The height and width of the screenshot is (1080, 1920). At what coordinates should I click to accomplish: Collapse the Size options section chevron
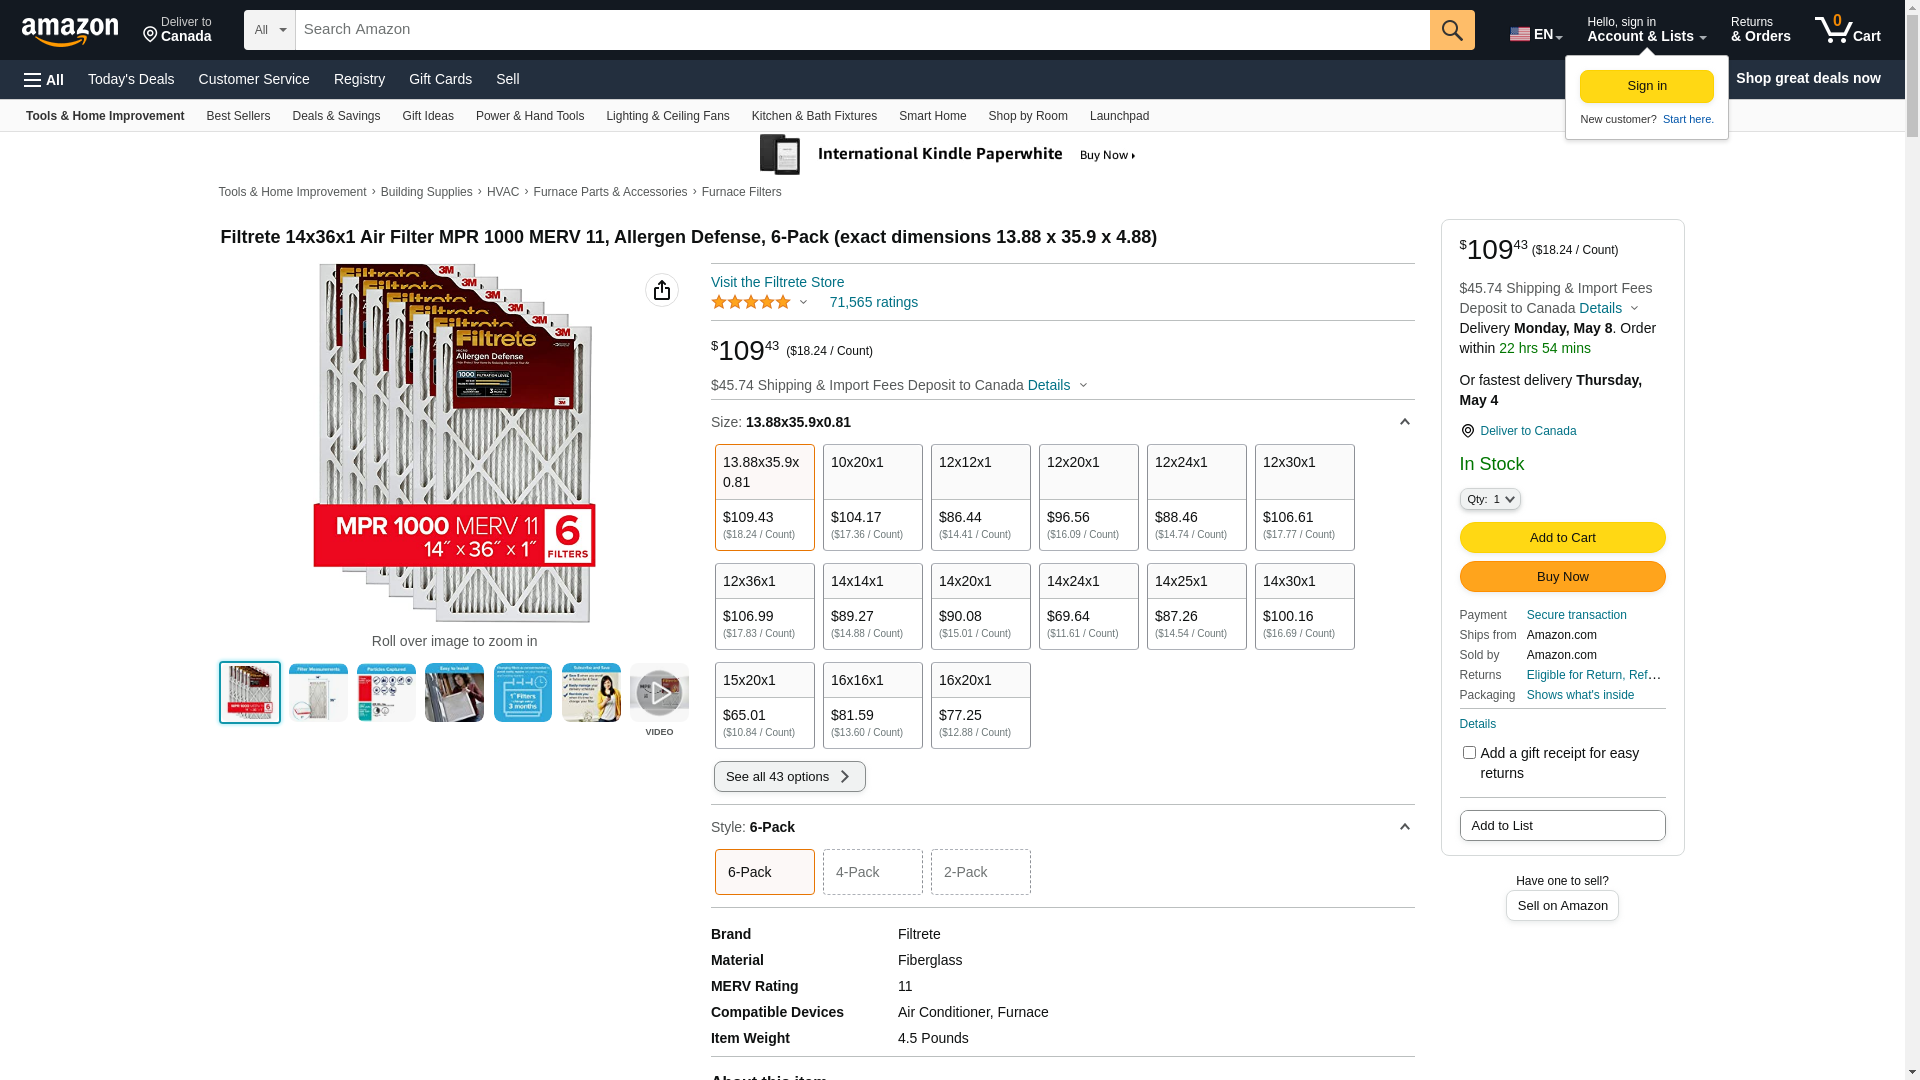click(1404, 422)
